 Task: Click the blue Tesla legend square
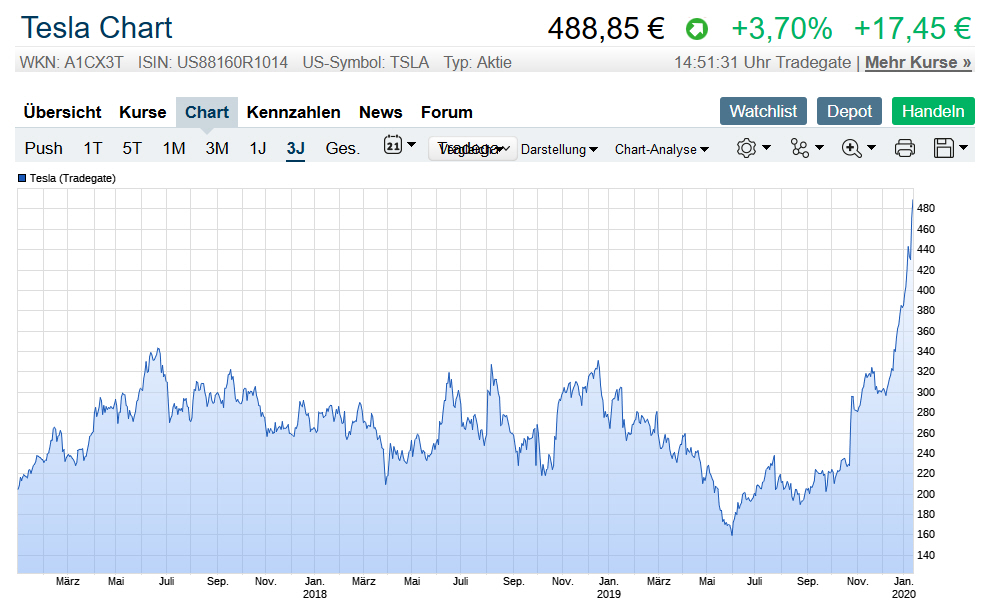pyautogui.click(x=22, y=178)
